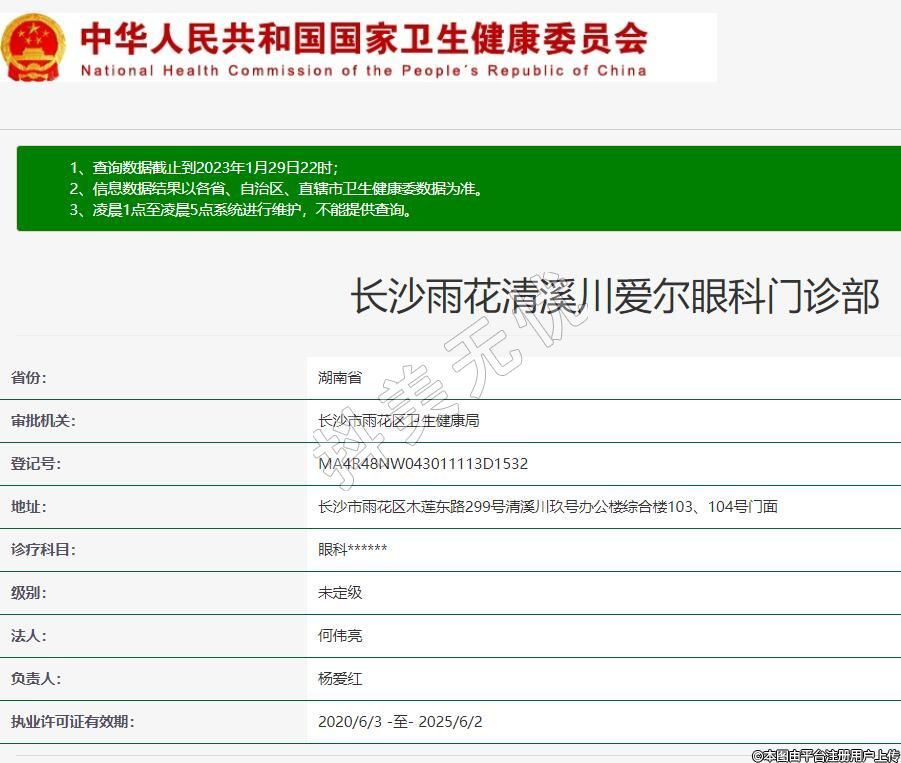Click the 审批机关 row label
Viewport: 901px width, 763px height.
[x=43, y=421]
